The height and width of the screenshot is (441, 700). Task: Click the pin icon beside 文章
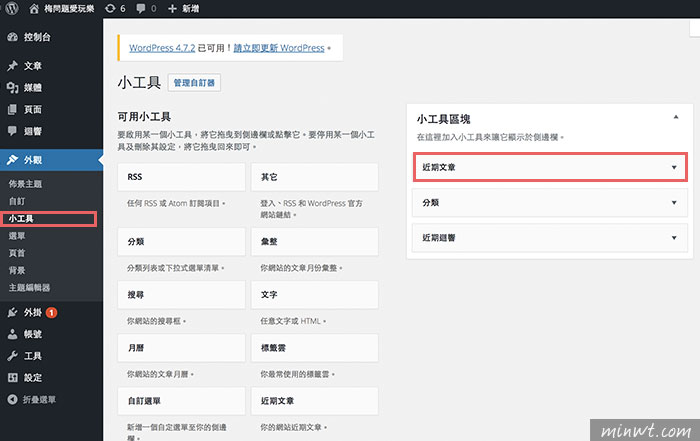point(12,66)
